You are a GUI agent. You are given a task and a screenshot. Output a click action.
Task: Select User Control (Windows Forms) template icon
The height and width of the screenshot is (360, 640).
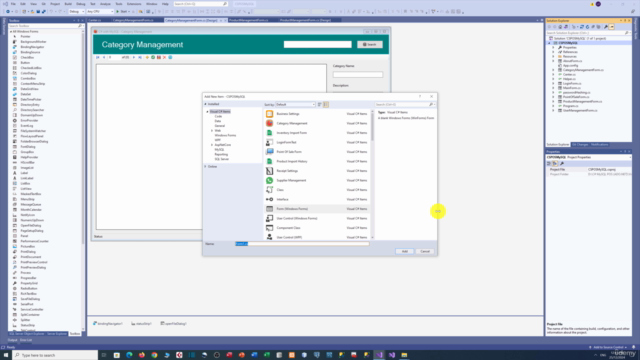pos(269,218)
